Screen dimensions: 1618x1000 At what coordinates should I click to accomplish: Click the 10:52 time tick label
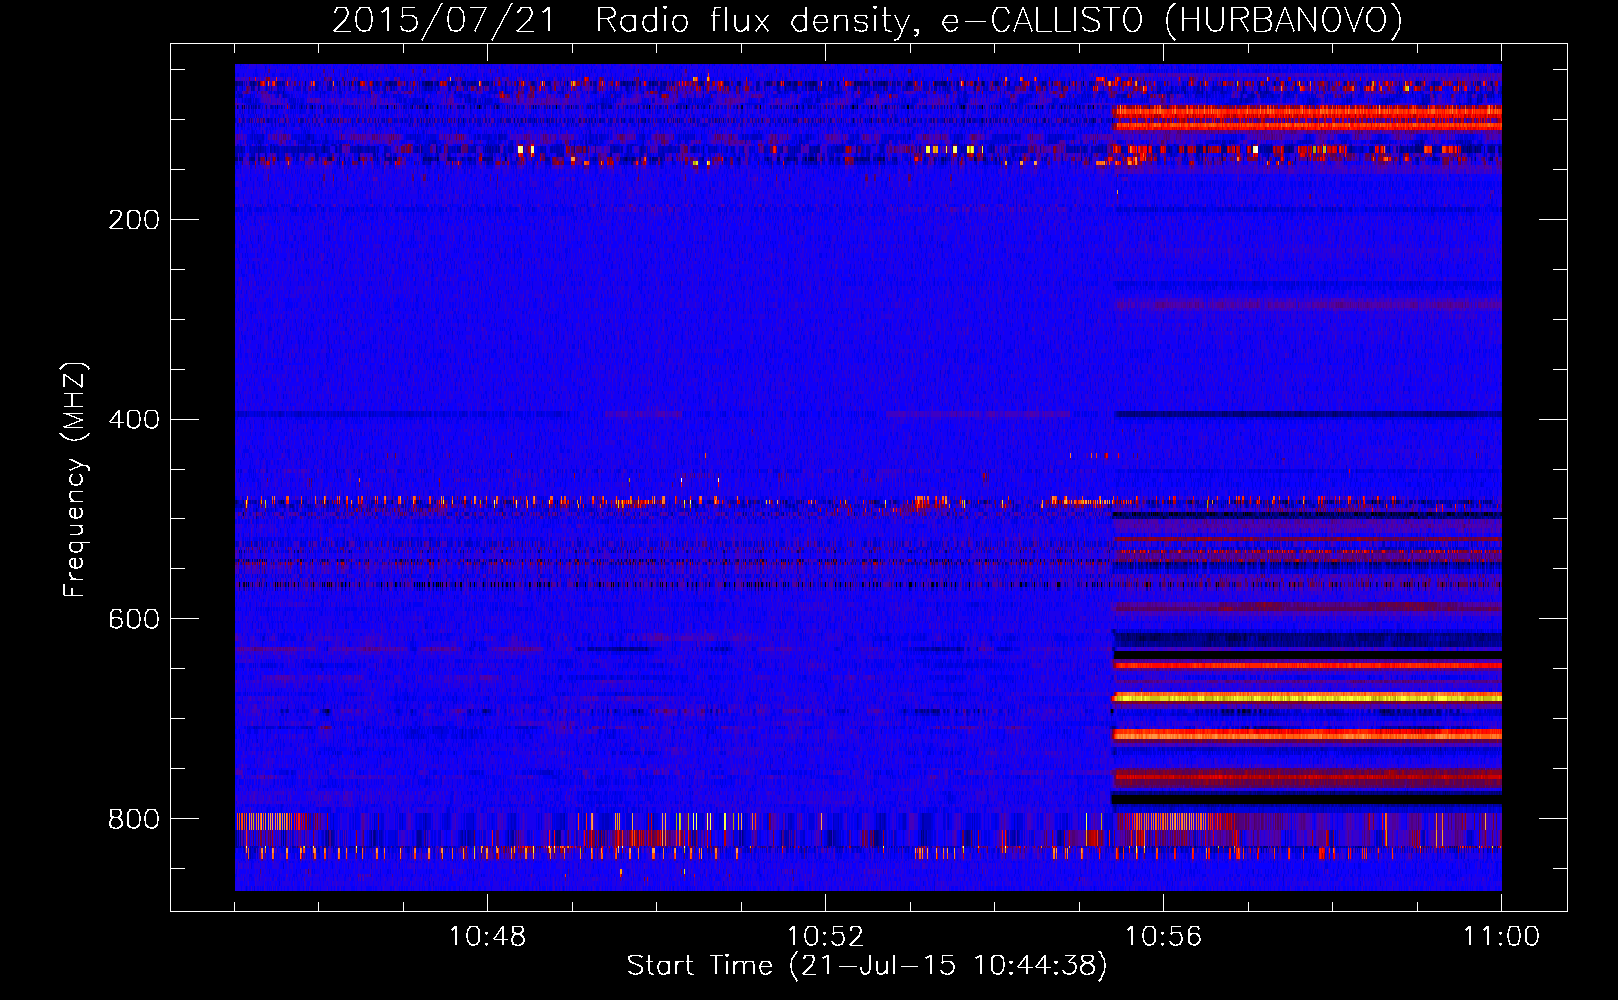pyautogui.click(x=825, y=937)
